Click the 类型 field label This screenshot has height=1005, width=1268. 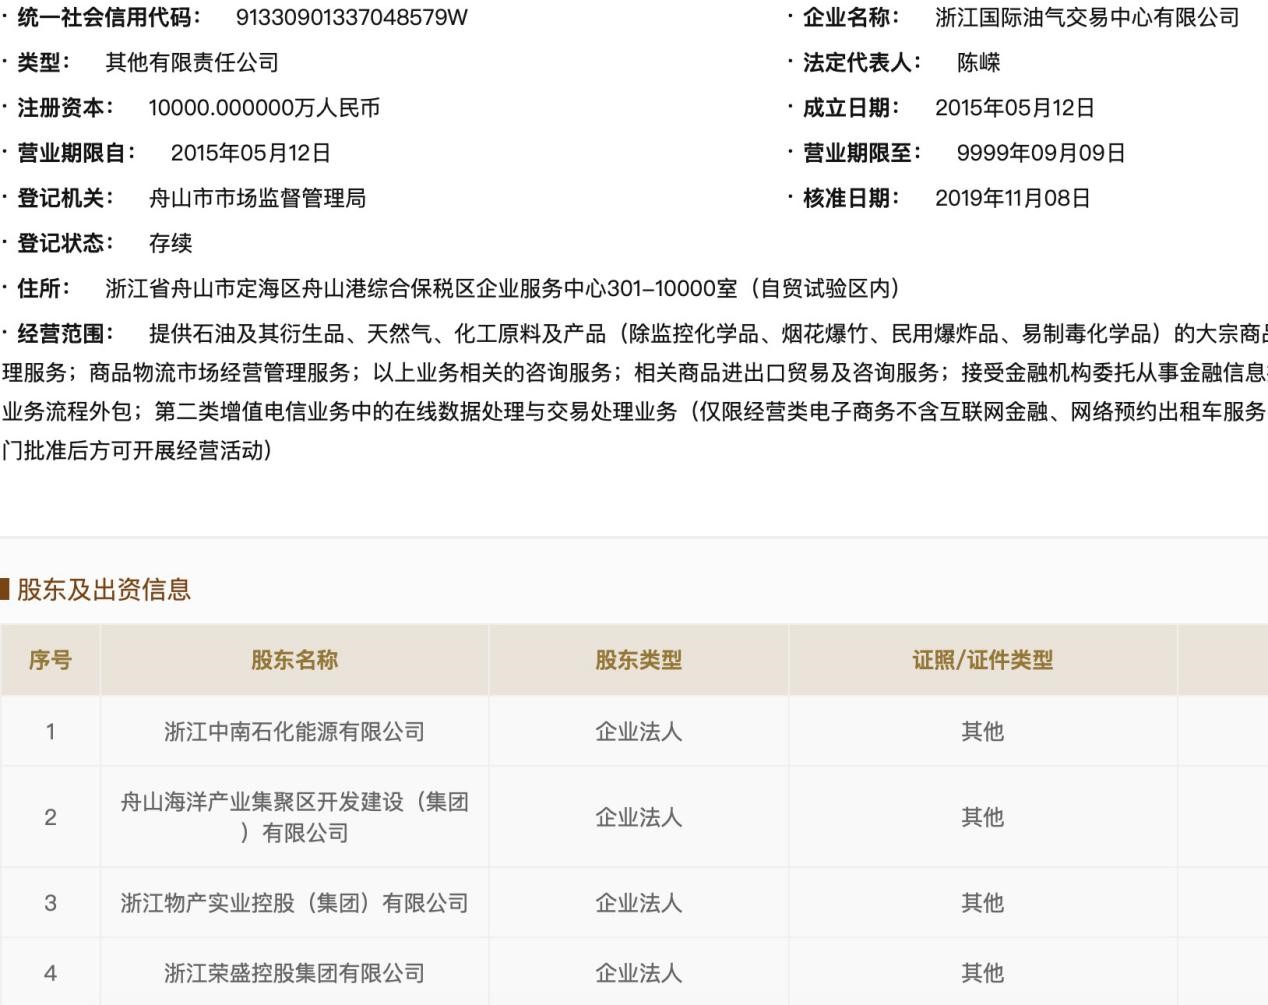[x=43, y=62]
